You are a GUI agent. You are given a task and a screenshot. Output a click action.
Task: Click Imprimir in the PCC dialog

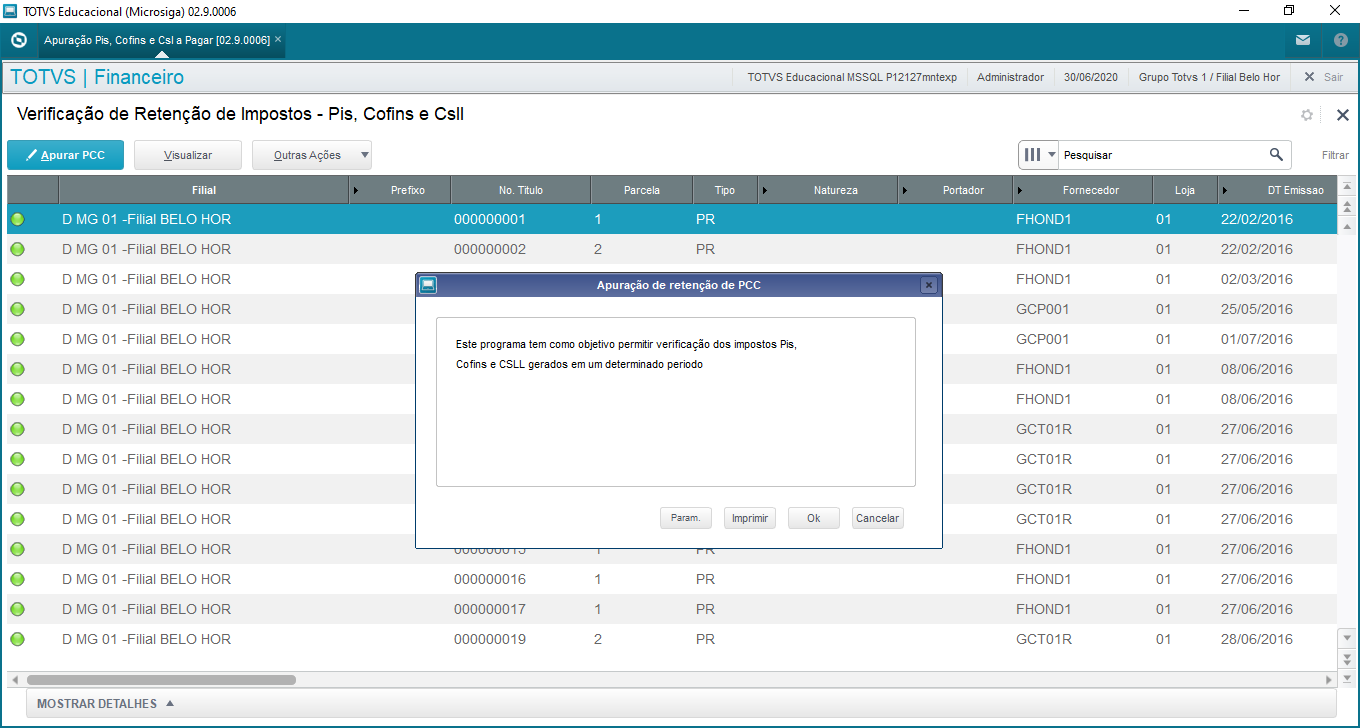(750, 518)
